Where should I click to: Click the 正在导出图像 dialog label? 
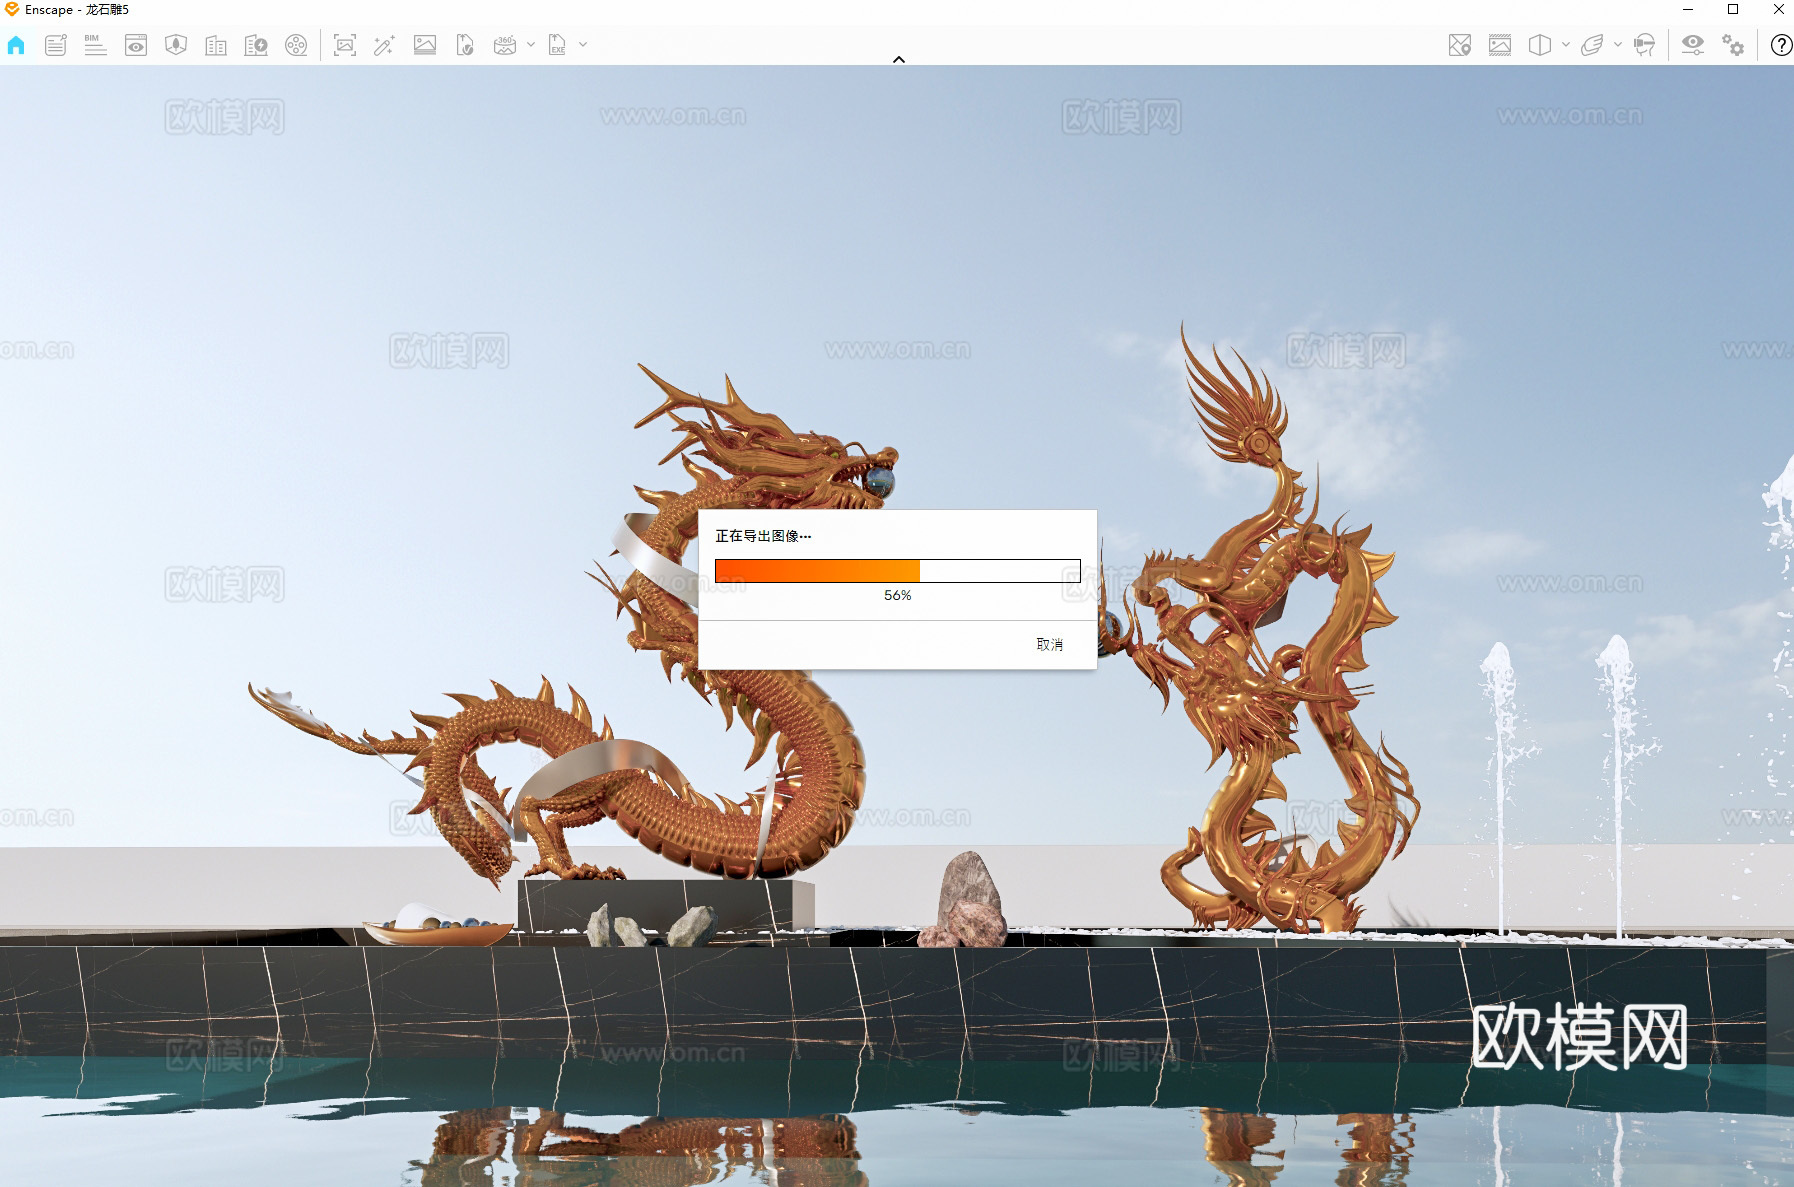point(763,536)
